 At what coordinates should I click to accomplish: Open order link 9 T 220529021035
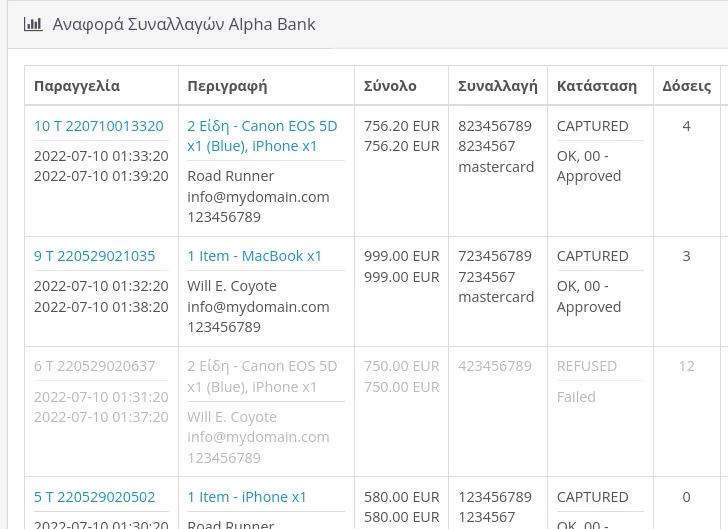94,256
